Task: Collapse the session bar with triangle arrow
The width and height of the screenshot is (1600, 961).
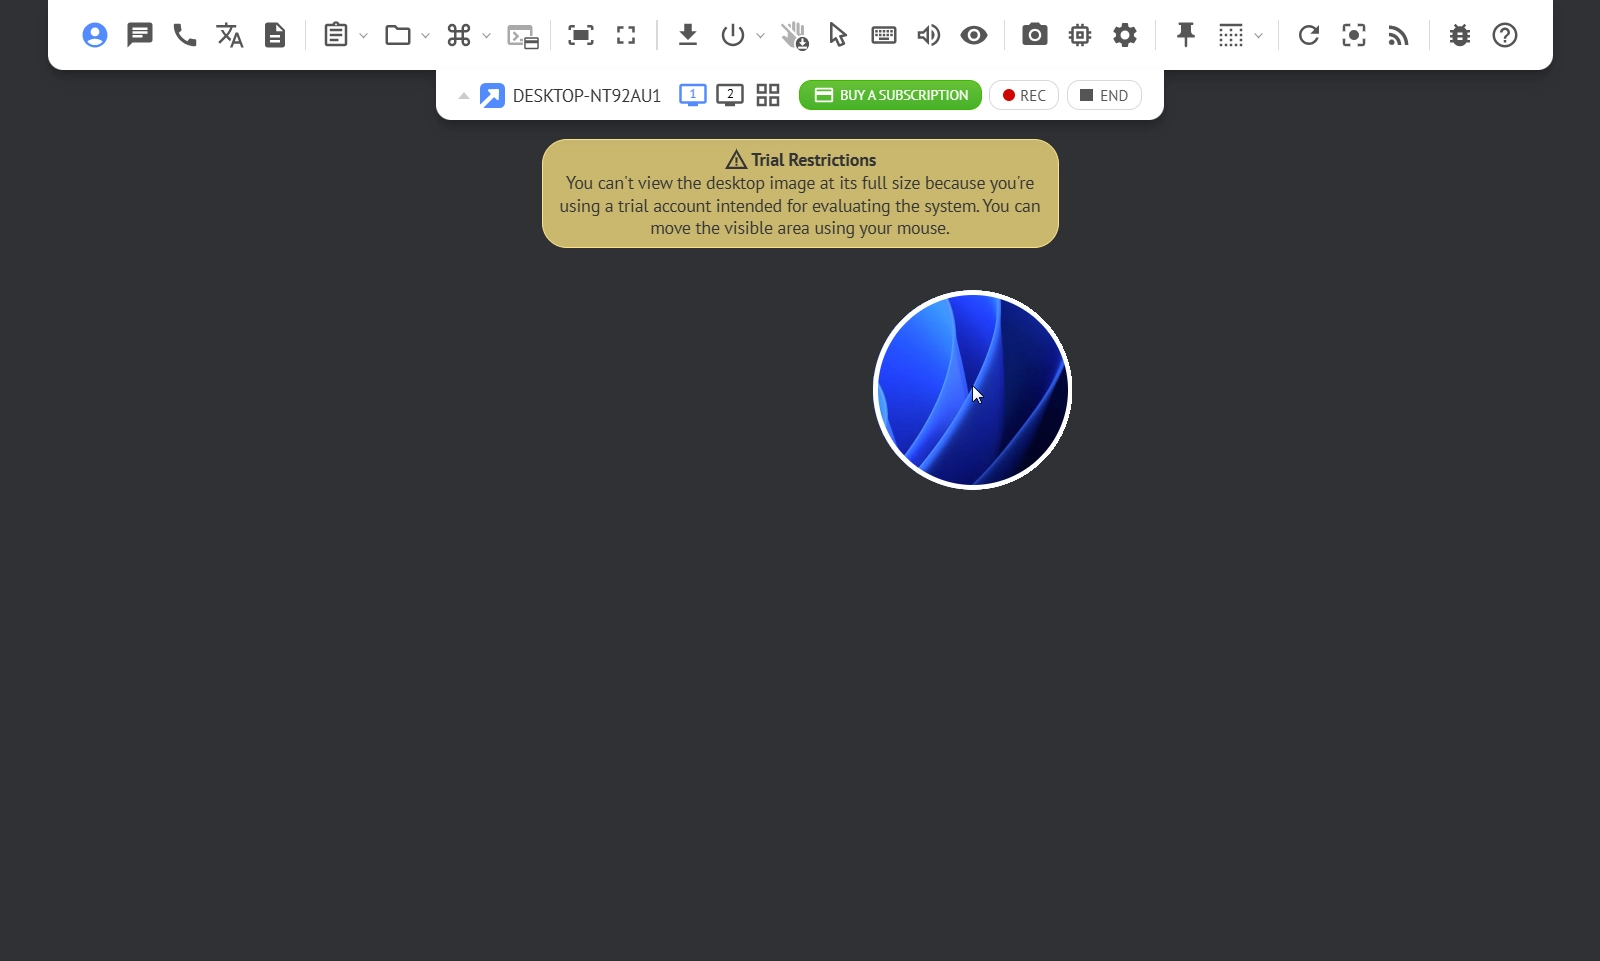Action: click(x=464, y=96)
